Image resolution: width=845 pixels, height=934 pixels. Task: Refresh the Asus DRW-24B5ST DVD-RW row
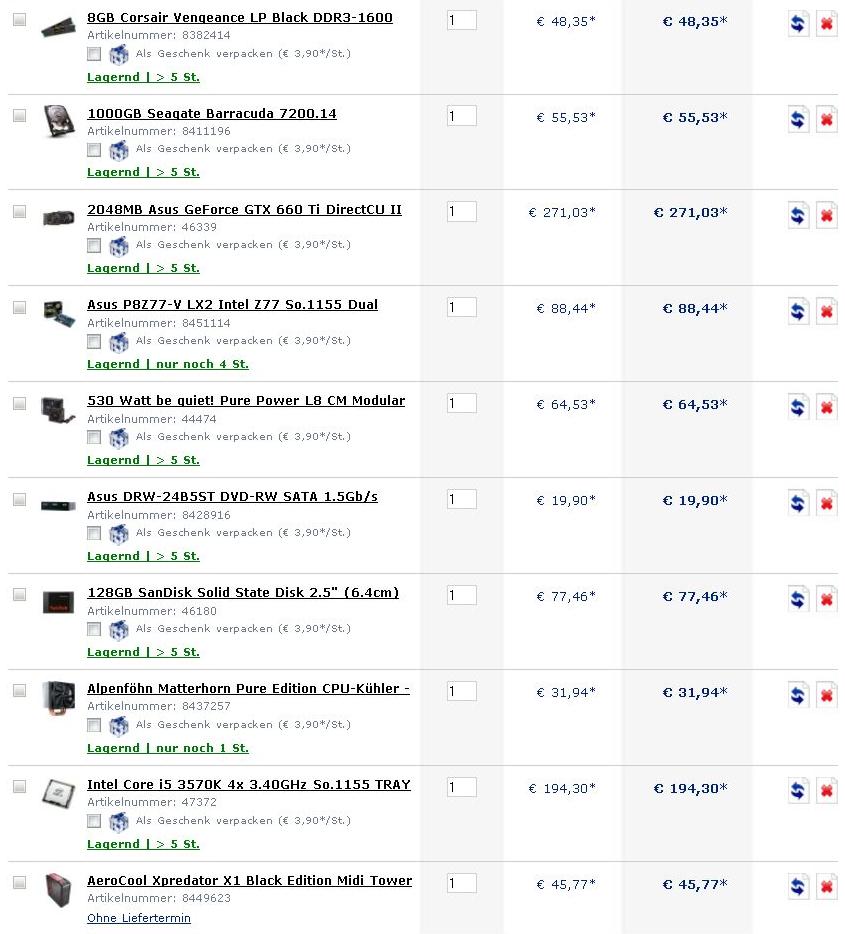(798, 504)
